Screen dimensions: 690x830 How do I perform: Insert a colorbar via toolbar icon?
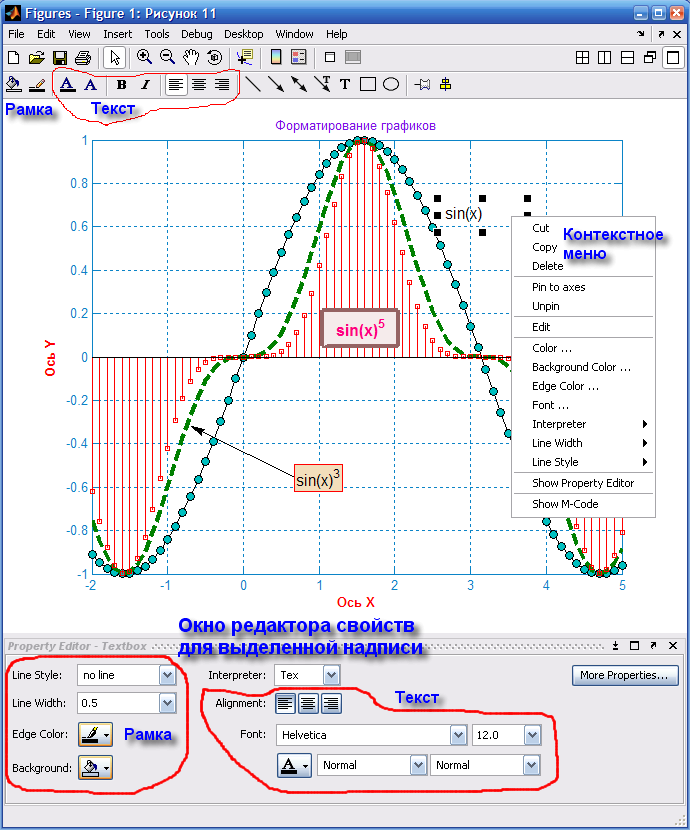(x=276, y=57)
